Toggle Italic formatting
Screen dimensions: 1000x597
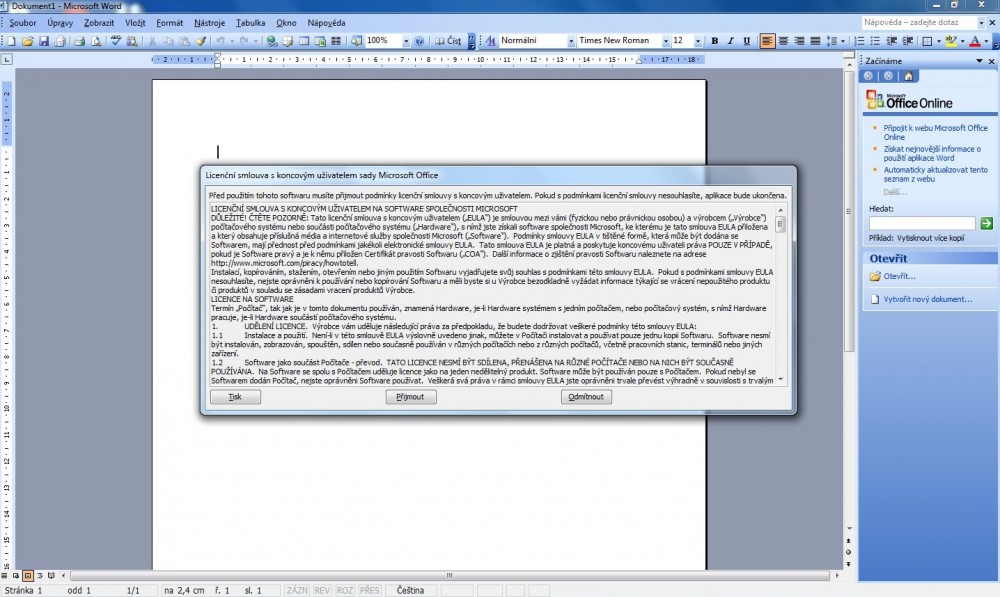[731, 41]
